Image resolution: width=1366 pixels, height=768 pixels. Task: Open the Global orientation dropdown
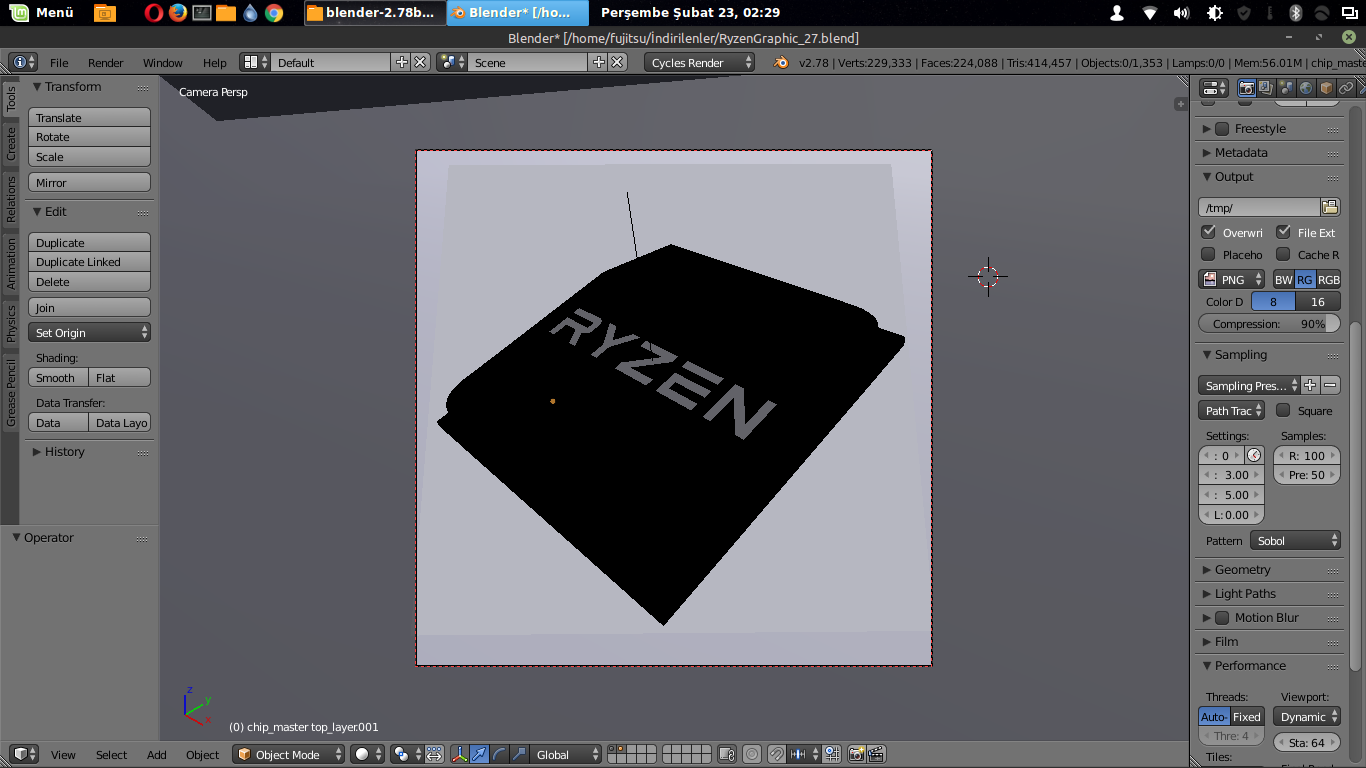pyautogui.click(x=567, y=754)
